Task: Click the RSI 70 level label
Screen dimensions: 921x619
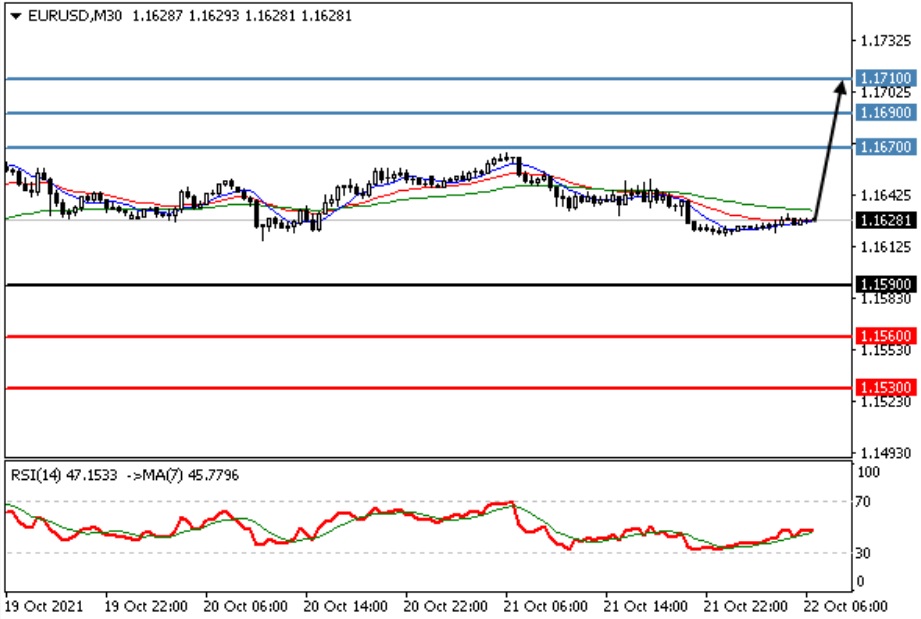Action: [x=863, y=502]
